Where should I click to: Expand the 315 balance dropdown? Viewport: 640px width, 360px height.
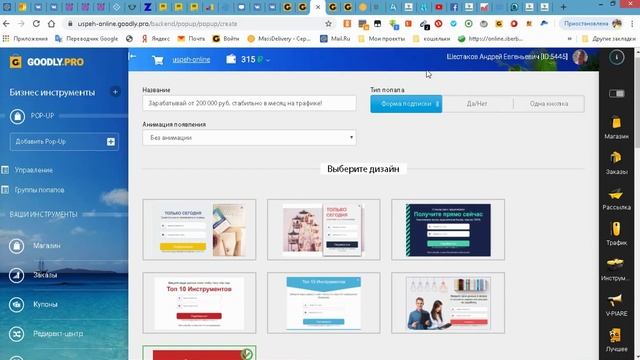268,60
